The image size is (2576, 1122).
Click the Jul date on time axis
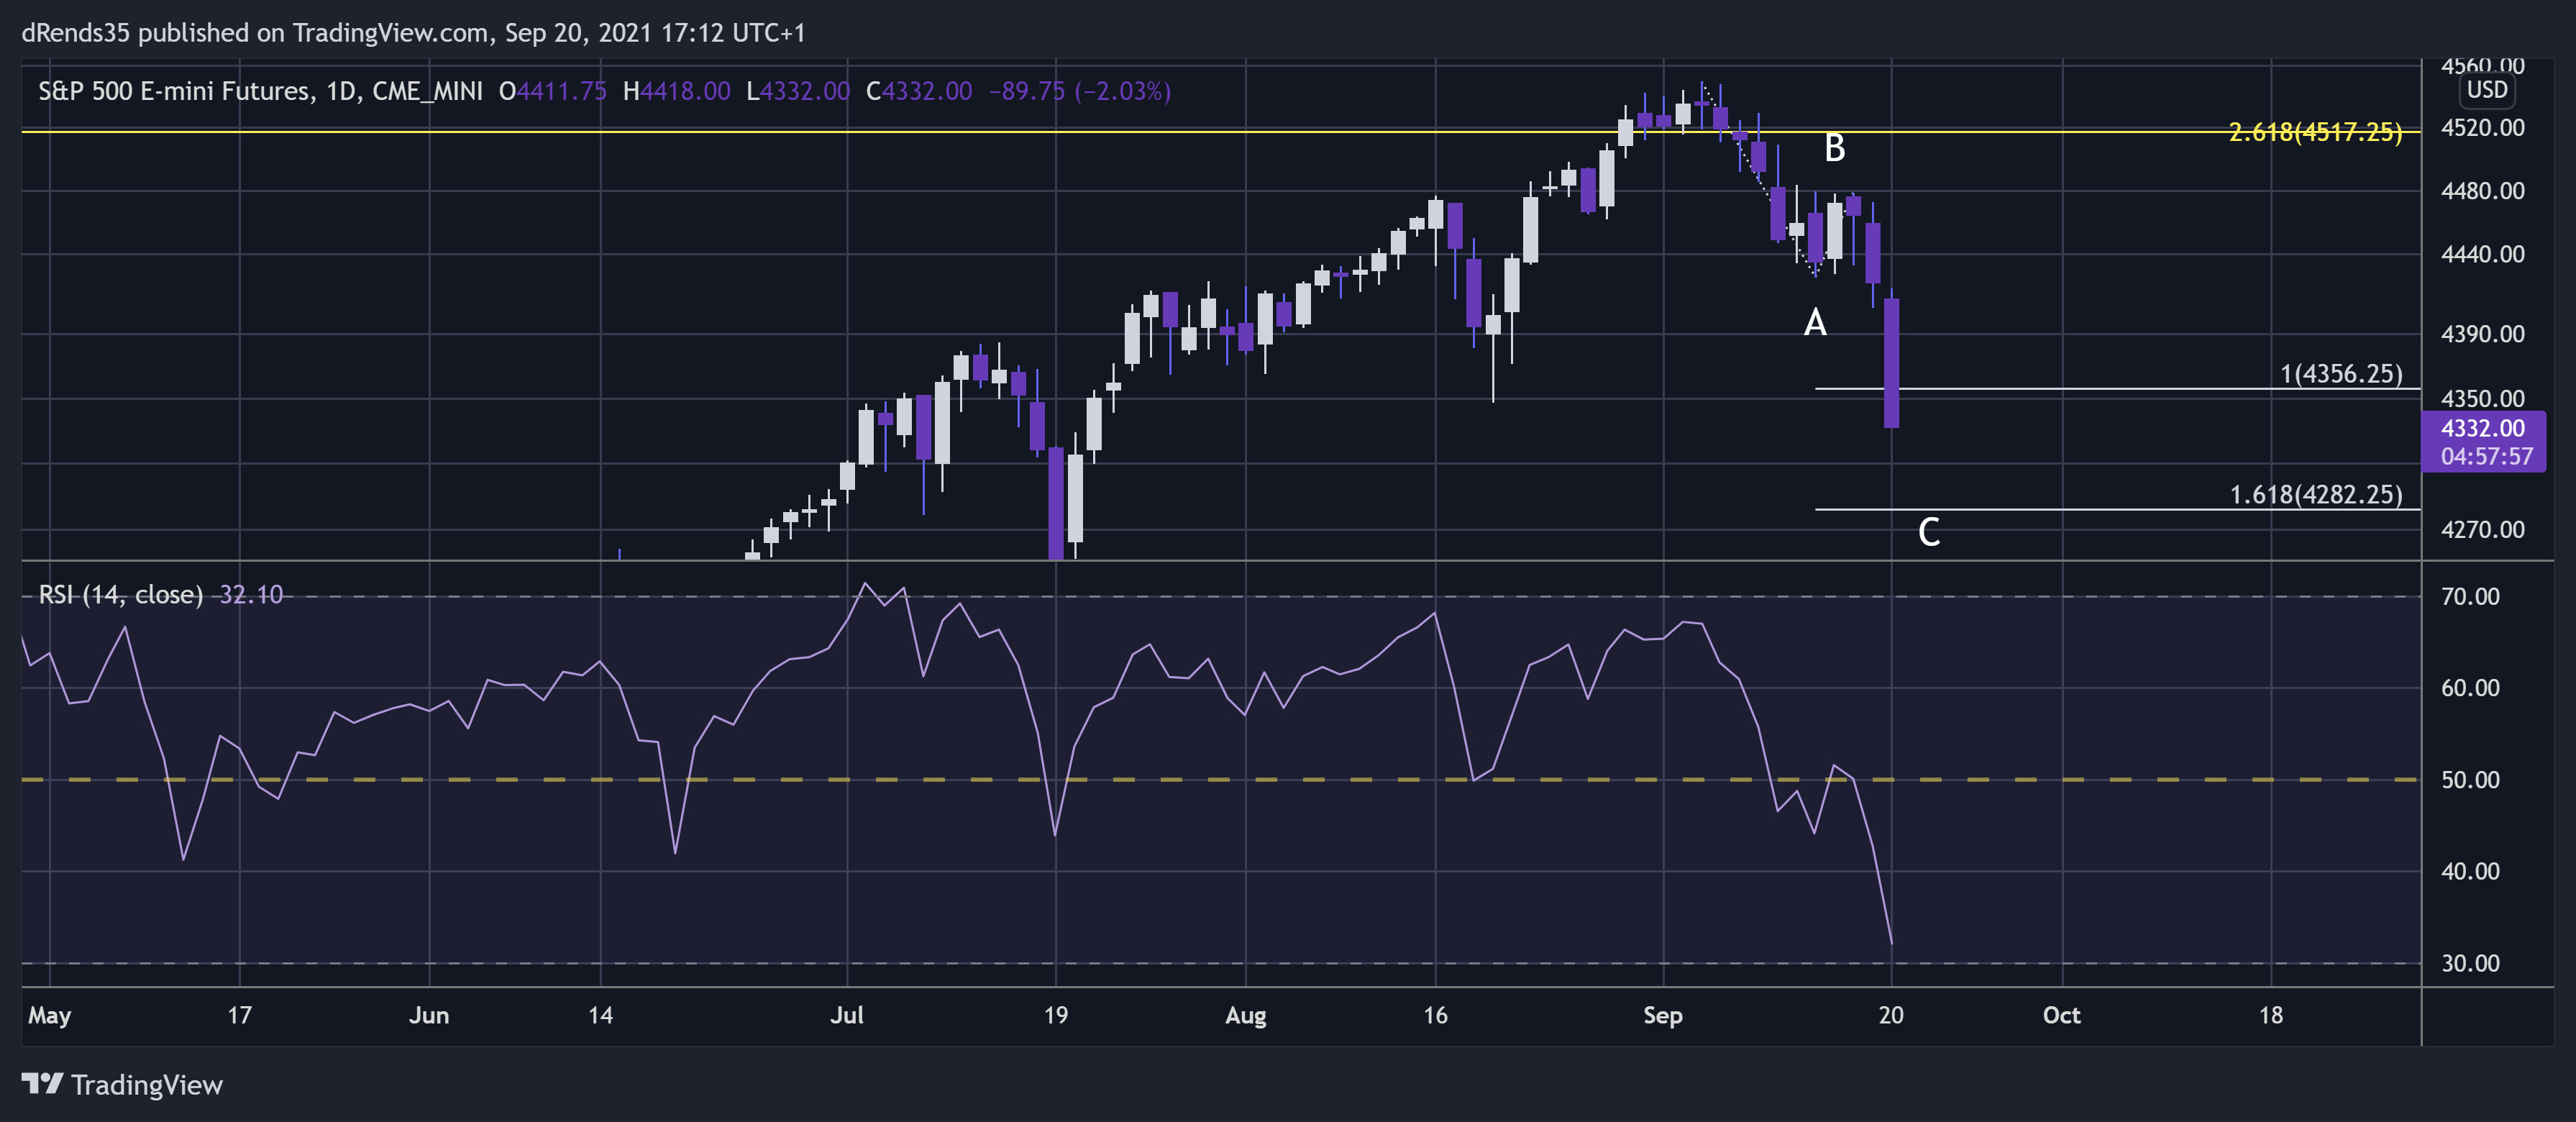click(x=847, y=1016)
